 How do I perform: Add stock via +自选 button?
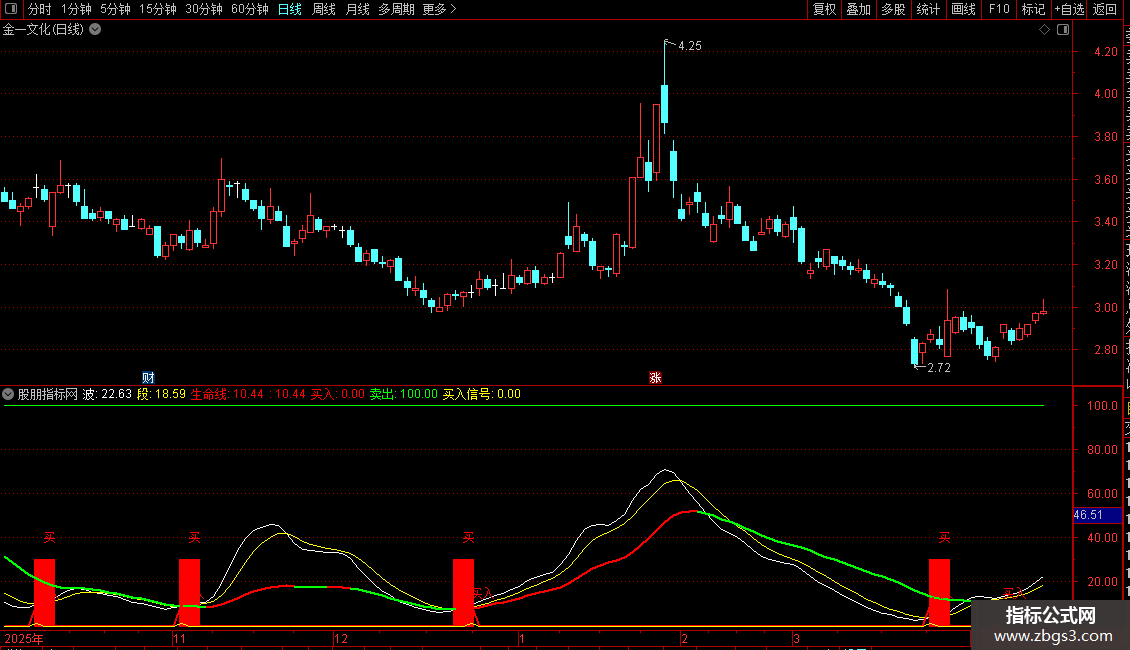(1069, 9)
